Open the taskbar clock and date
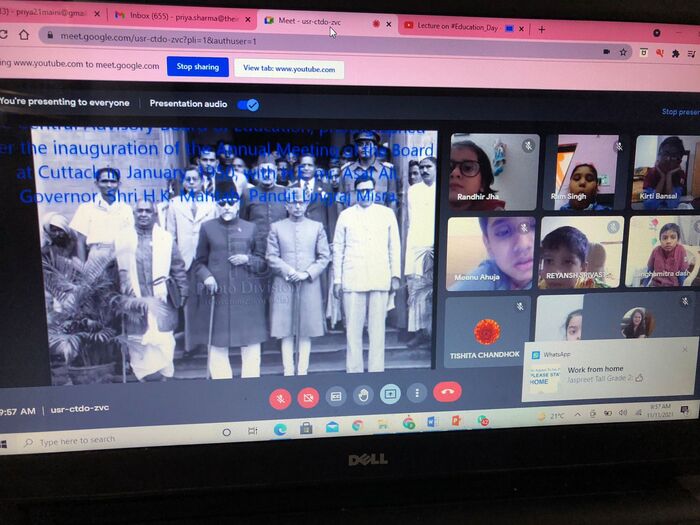 click(660, 411)
